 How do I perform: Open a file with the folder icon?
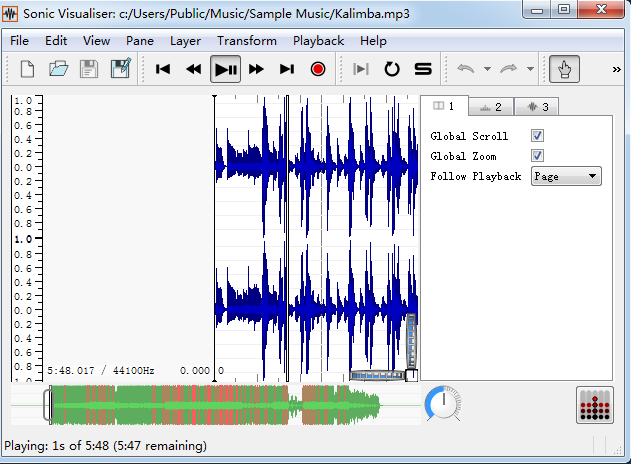pos(58,69)
